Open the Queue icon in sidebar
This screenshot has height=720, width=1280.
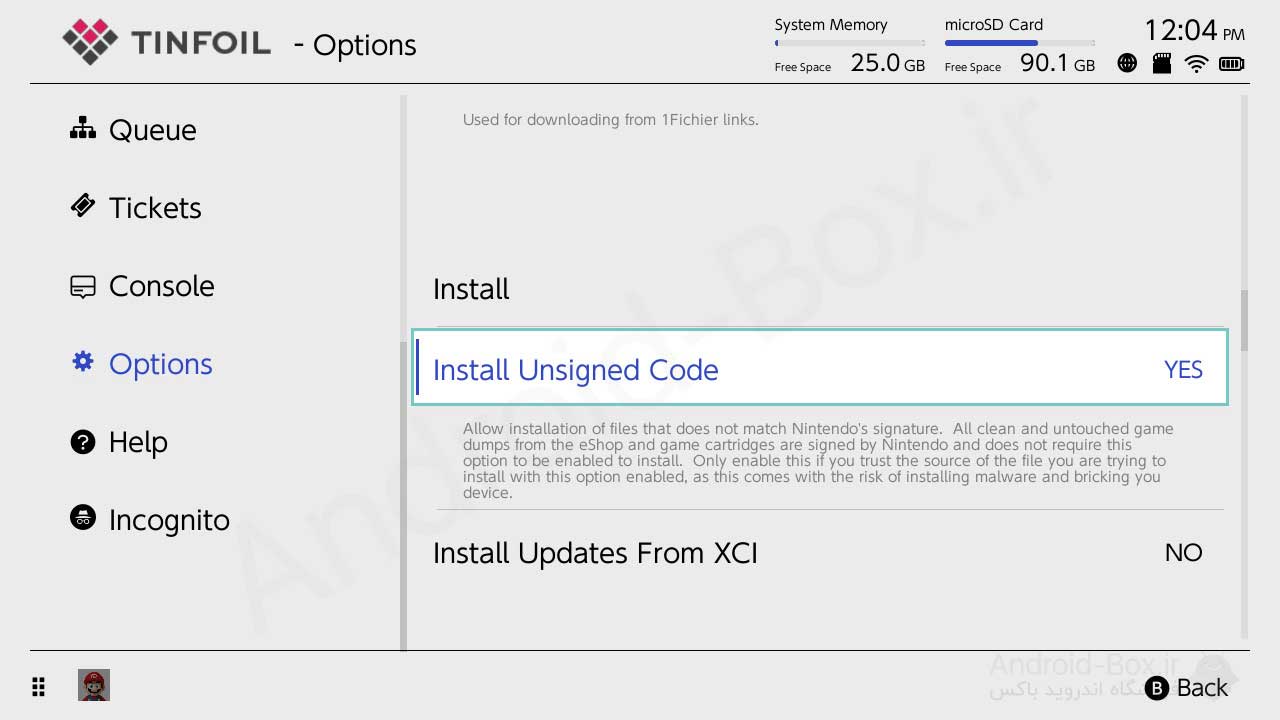82,129
